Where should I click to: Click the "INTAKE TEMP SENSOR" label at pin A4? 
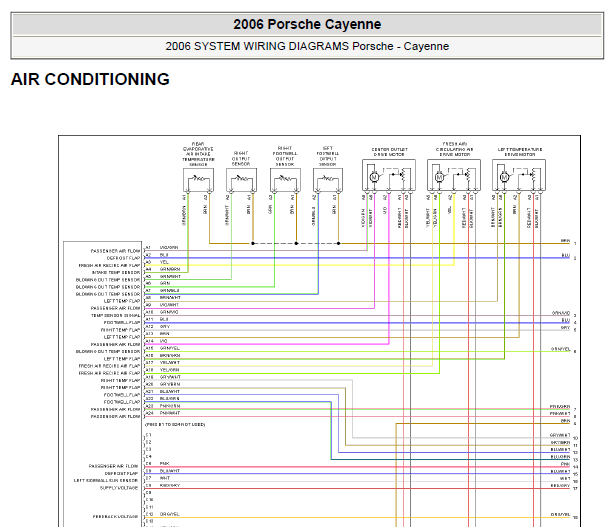pos(116,273)
